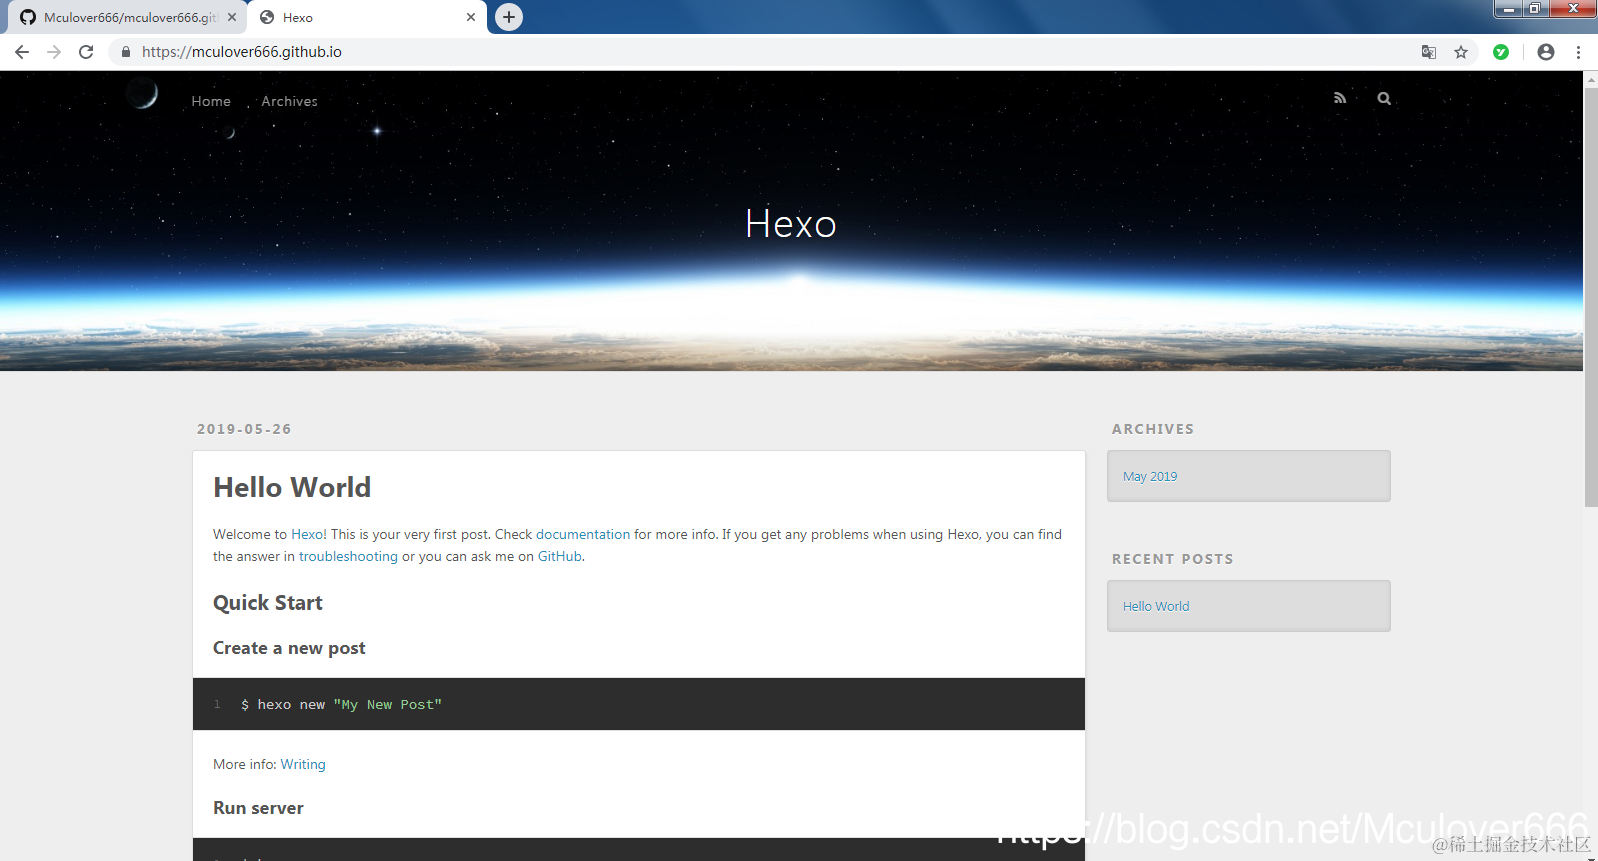Image resolution: width=1598 pixels, height=861 pixels.
Task: Open the 2019-05-26 post date link
Action: pyautogui.click(x=244, y=429)
